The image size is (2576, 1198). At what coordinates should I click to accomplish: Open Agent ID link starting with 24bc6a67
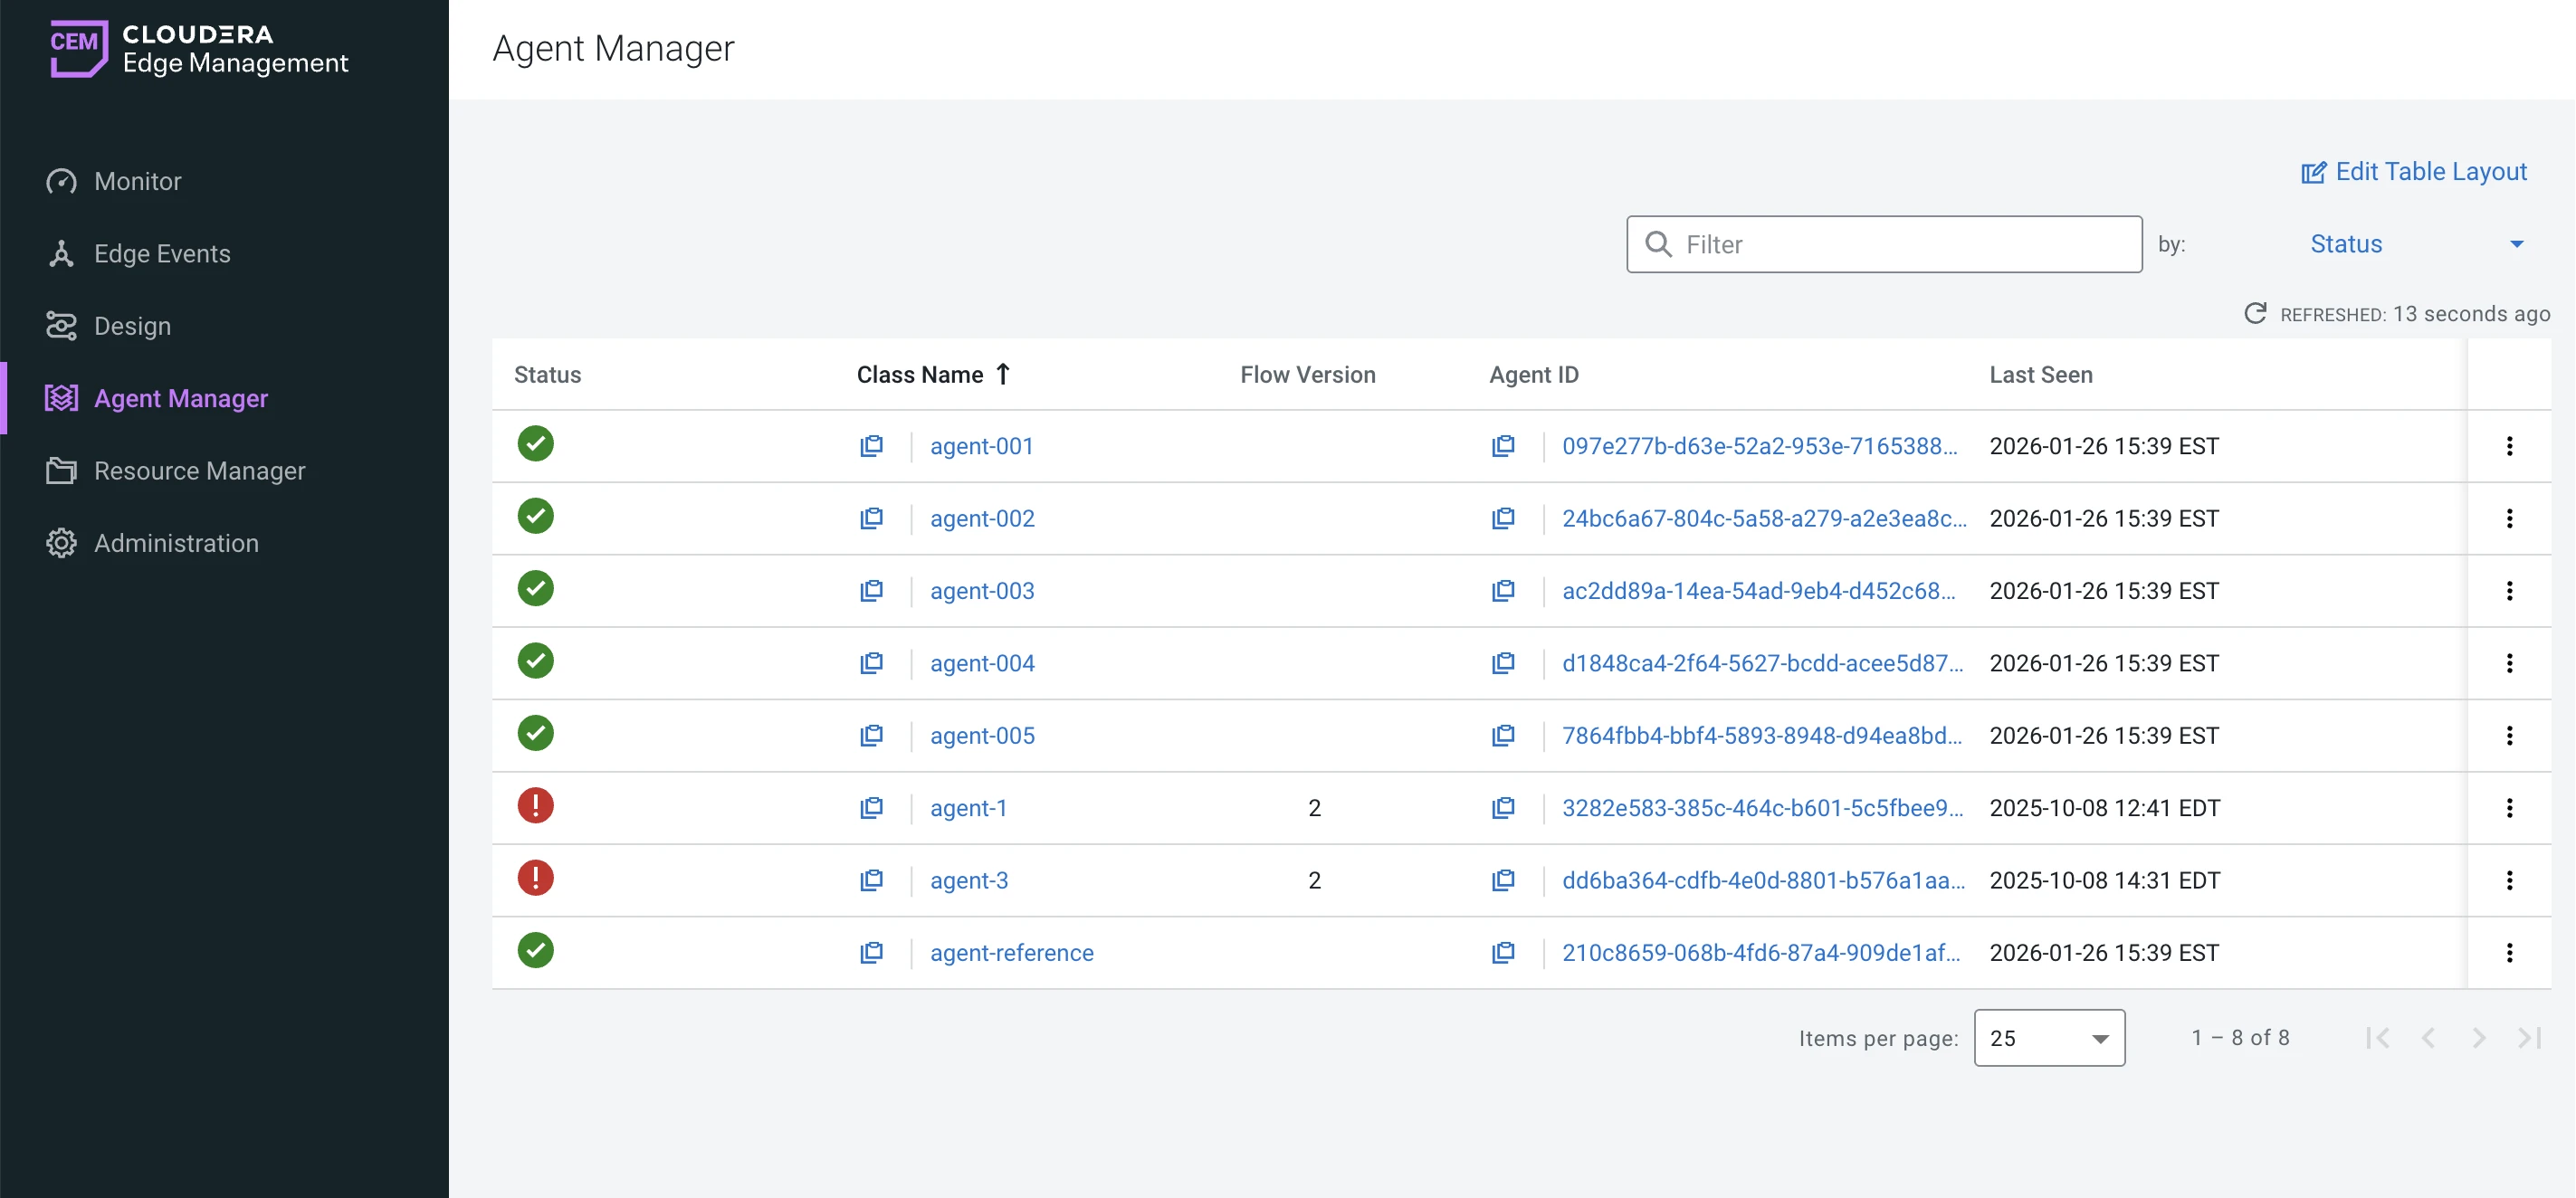point(1763,519)
